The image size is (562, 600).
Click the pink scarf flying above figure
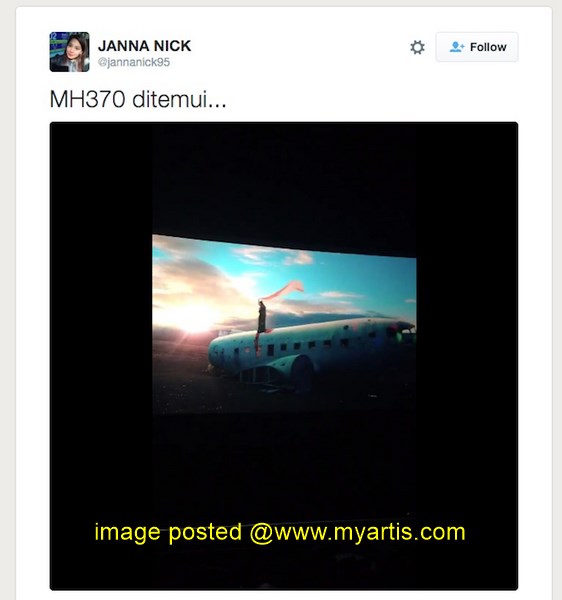(x=283, y=291)
